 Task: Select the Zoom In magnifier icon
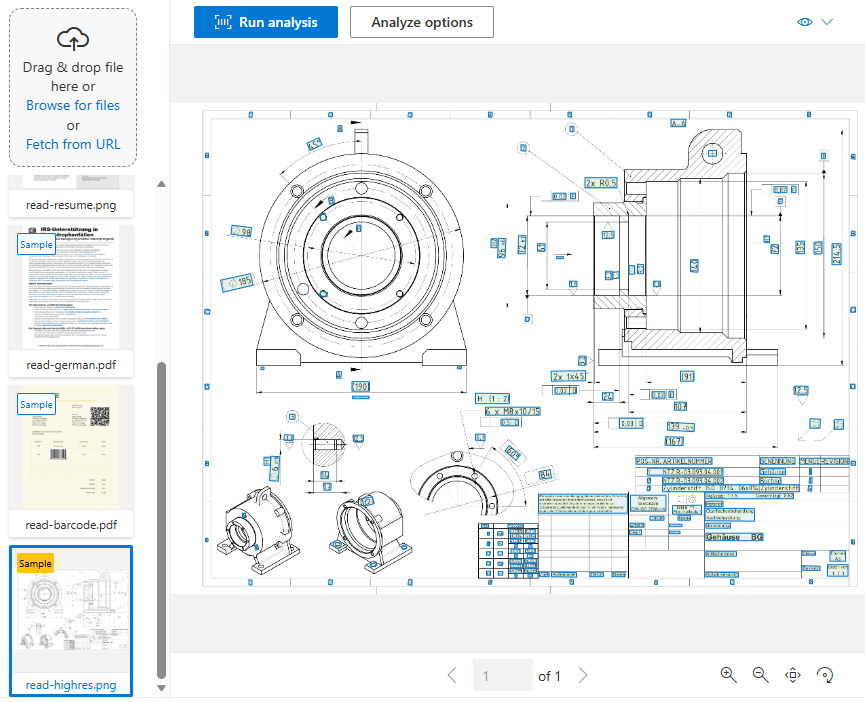(x=728, y=675)
